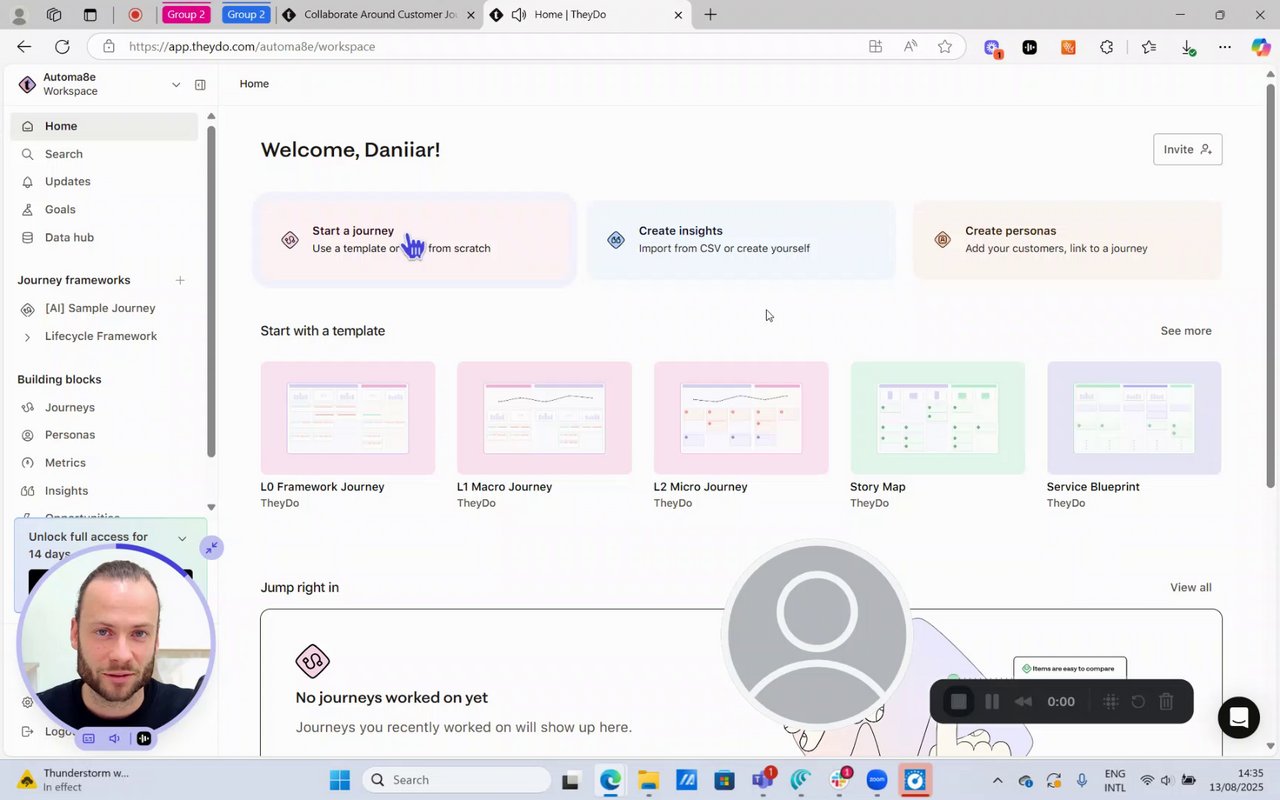Stop the recording in recorder bar
Viewport: 1280px width, 800px height.
click(x=958, y=702)
